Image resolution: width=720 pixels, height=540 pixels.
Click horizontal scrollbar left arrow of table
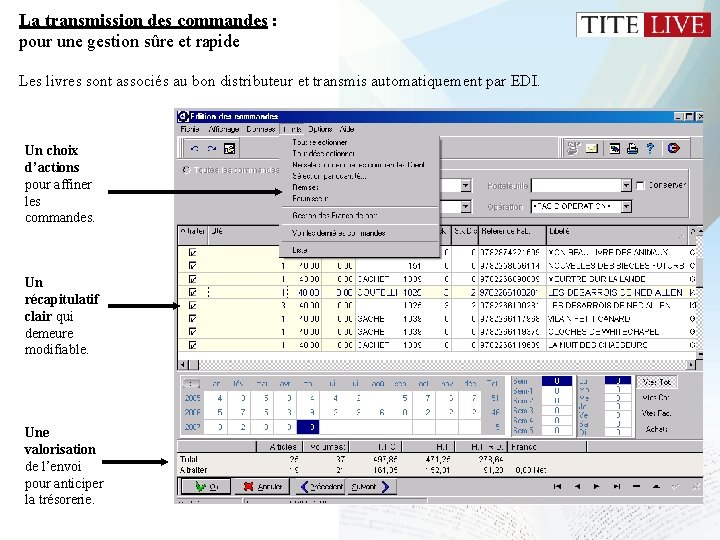coord(183,365)
